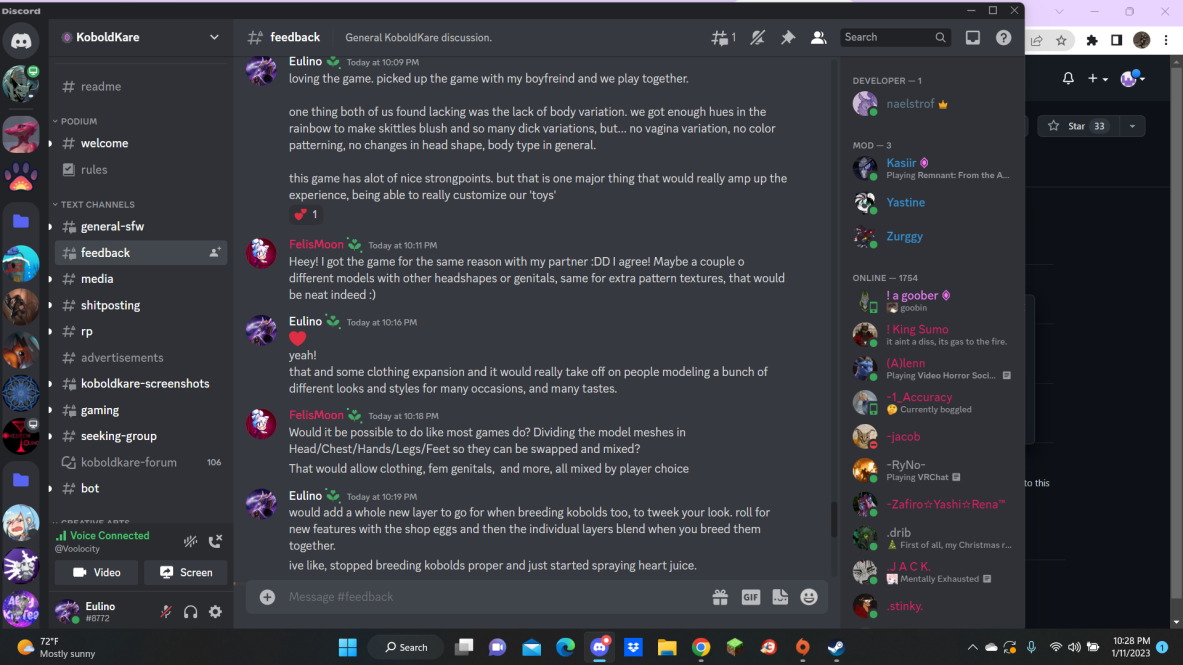
Task: Send a gift via the gift icon
Action: [720, 597]
